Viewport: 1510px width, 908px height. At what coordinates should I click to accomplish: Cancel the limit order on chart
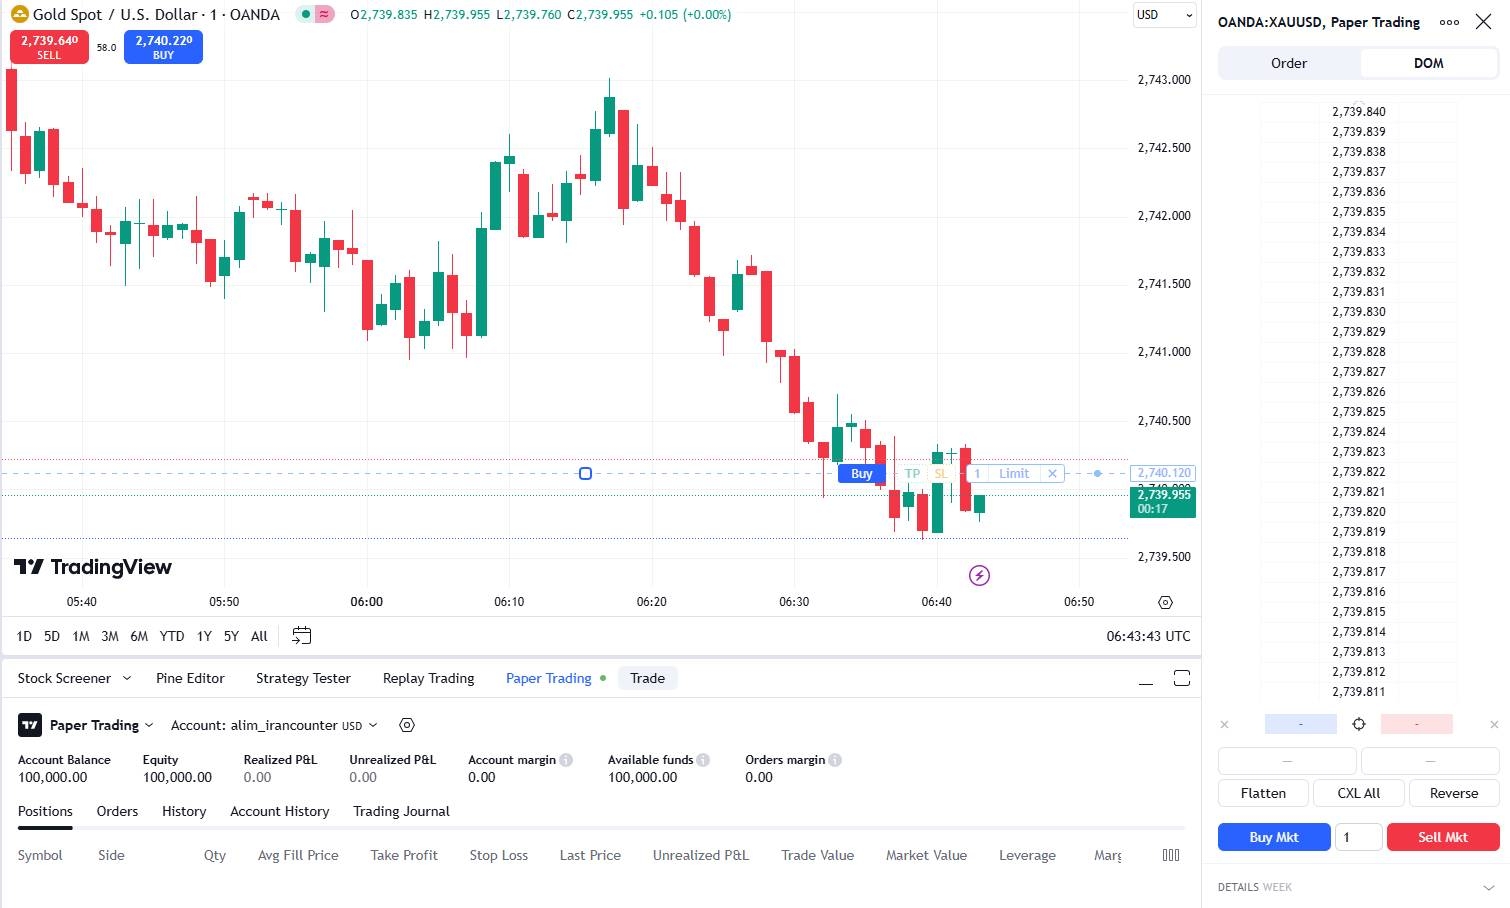click(x=1052, y=474)
